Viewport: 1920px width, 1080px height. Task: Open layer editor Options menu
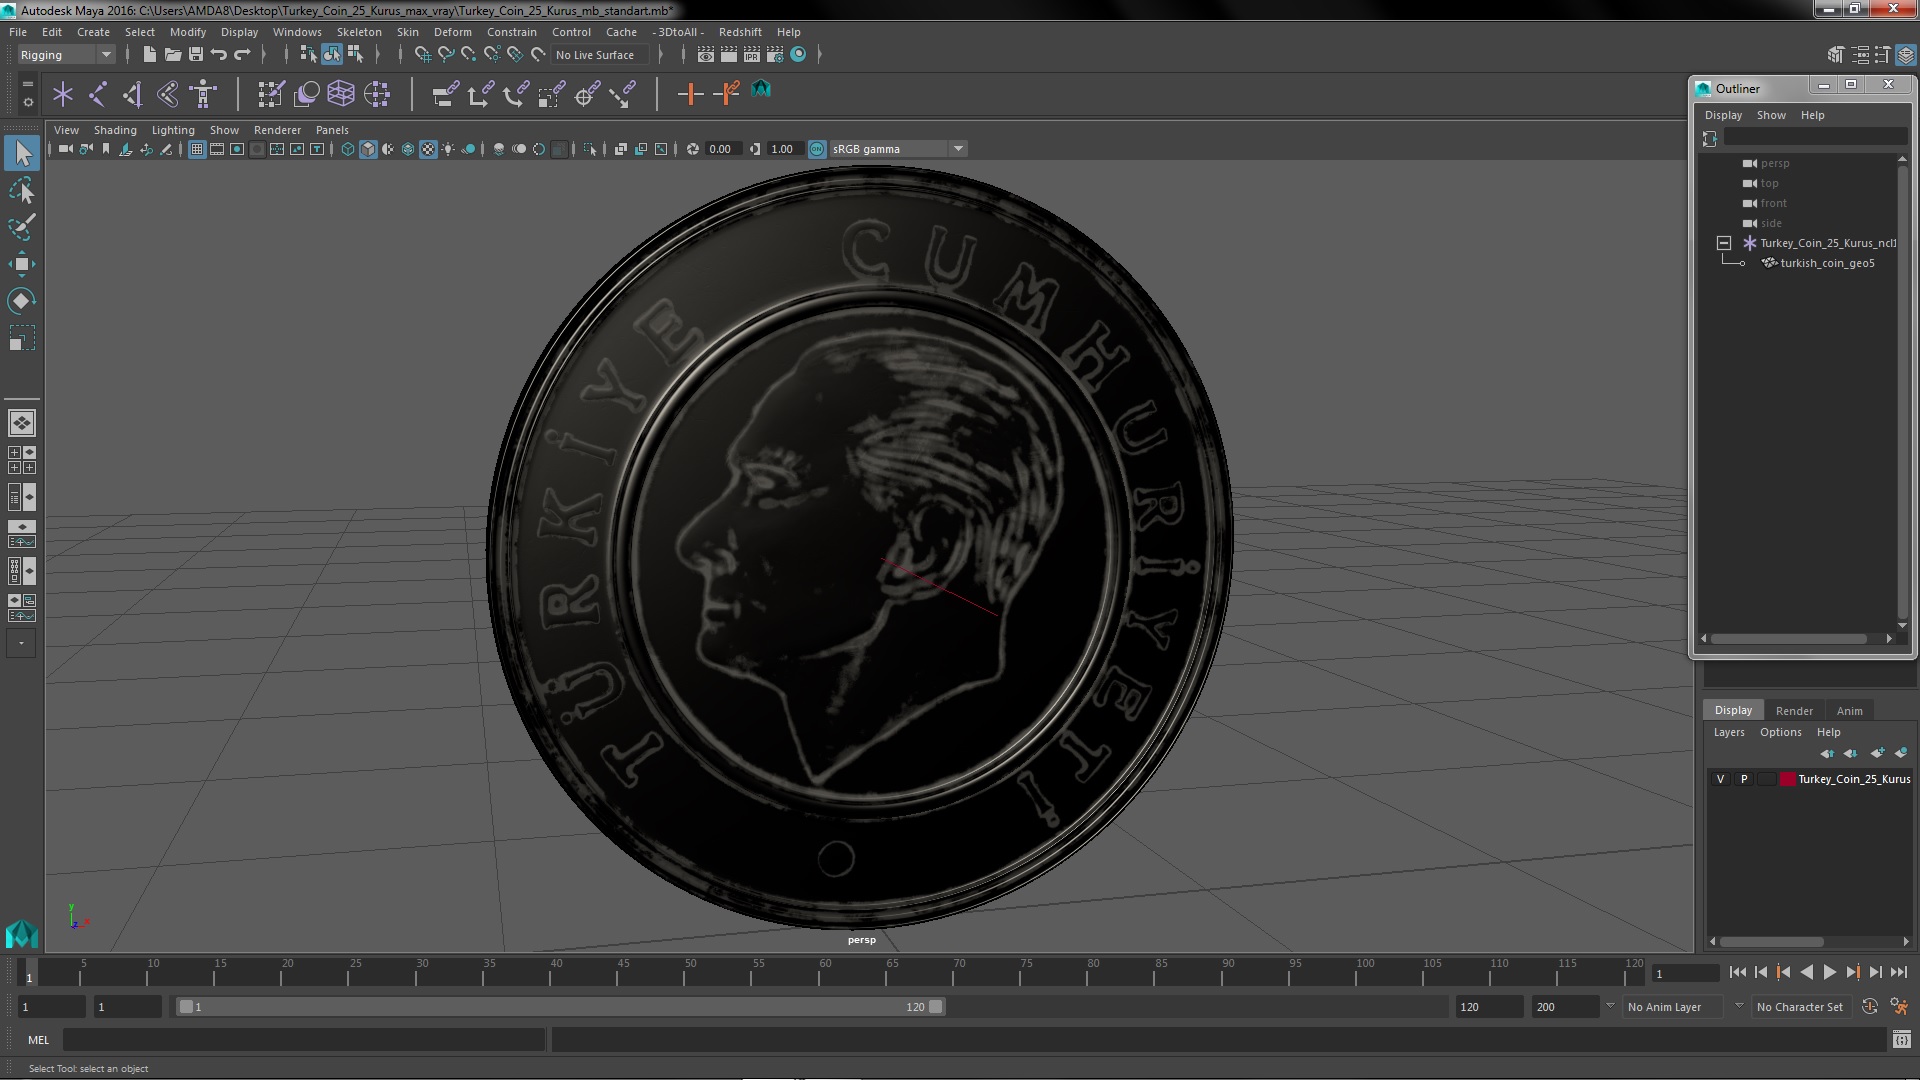tap(1780, 732)
